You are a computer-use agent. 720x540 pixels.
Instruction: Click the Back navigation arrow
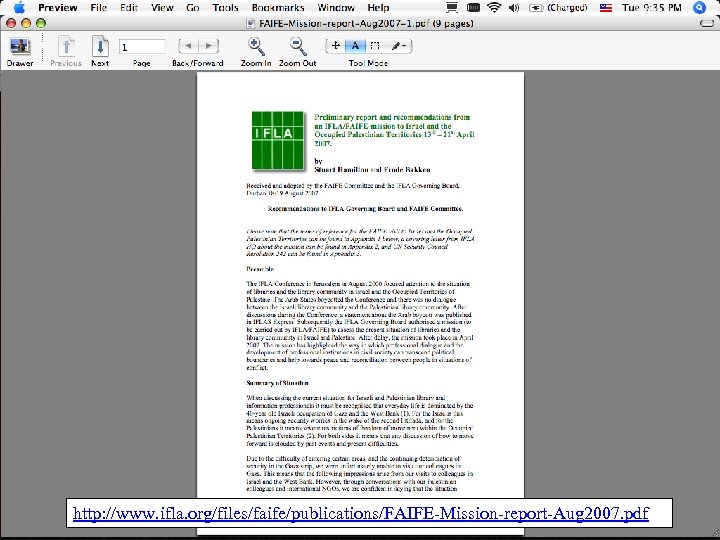click(x=188, y=46)
